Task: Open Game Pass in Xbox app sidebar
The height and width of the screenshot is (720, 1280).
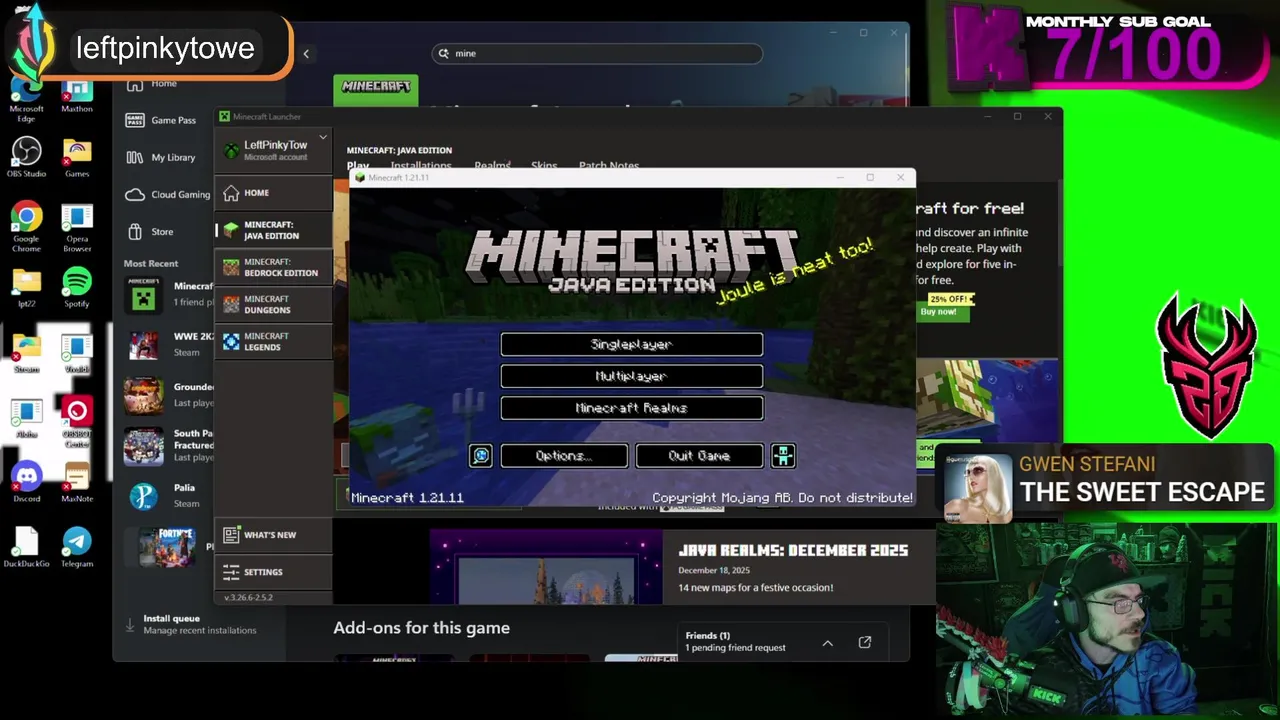Action: [163, 120]
